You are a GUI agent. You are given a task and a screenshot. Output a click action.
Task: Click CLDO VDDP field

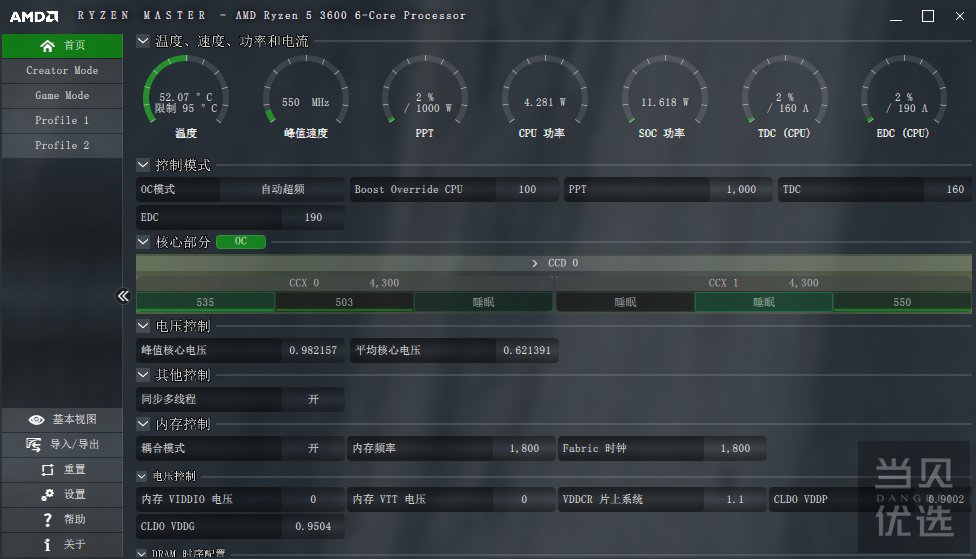870,499
